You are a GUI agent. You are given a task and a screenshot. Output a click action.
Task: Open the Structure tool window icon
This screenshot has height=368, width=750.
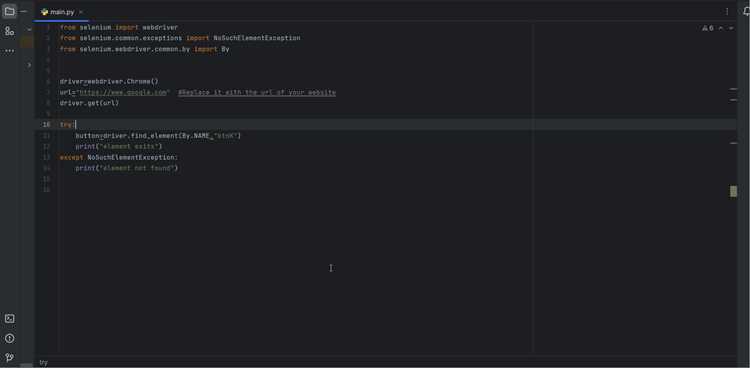point(9,32)
